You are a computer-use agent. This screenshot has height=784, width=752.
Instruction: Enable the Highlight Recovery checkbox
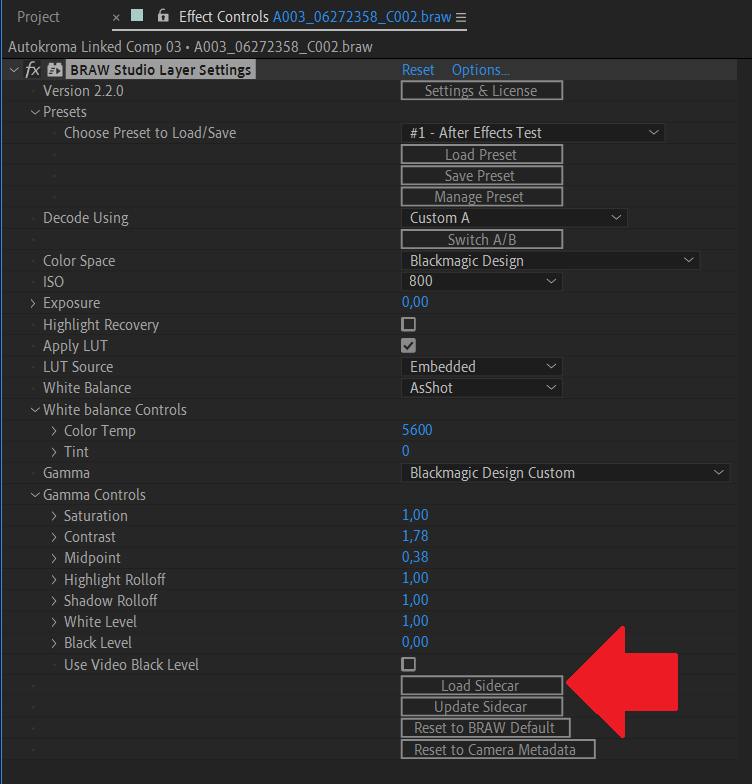pos(408,325)
